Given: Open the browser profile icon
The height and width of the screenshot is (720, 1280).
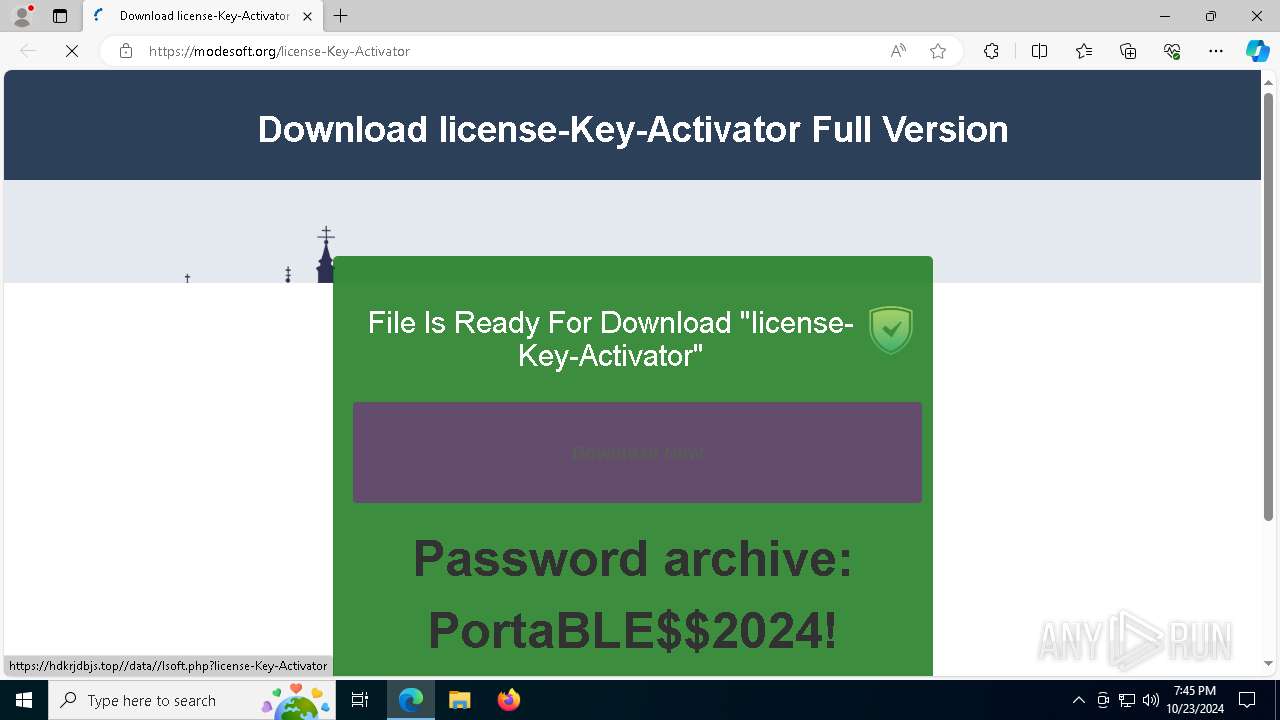Looking at the screenshot, I should click(x=21, y=16).
